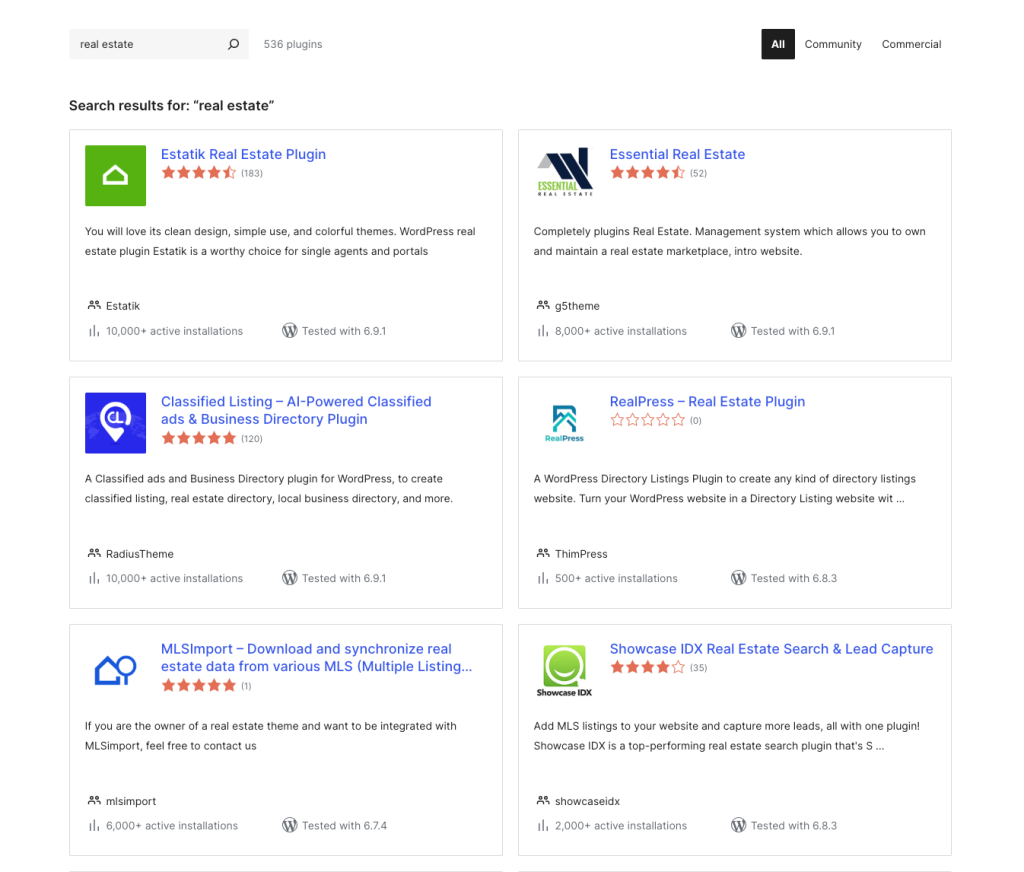Image resolution: width=1024 pixels, height=872 pixels.
Task: Open the RealPress – Real Estate Plugin link
Action: pos(707,401)
